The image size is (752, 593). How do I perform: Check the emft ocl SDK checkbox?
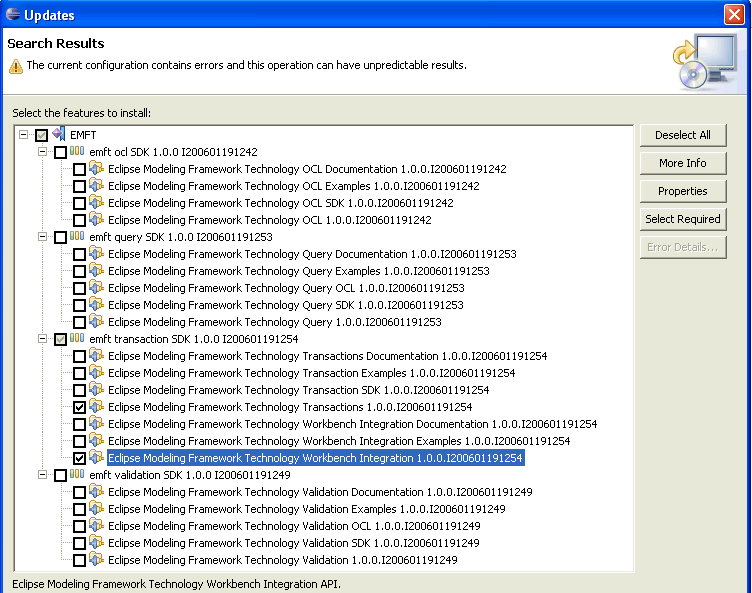(60, 153)
